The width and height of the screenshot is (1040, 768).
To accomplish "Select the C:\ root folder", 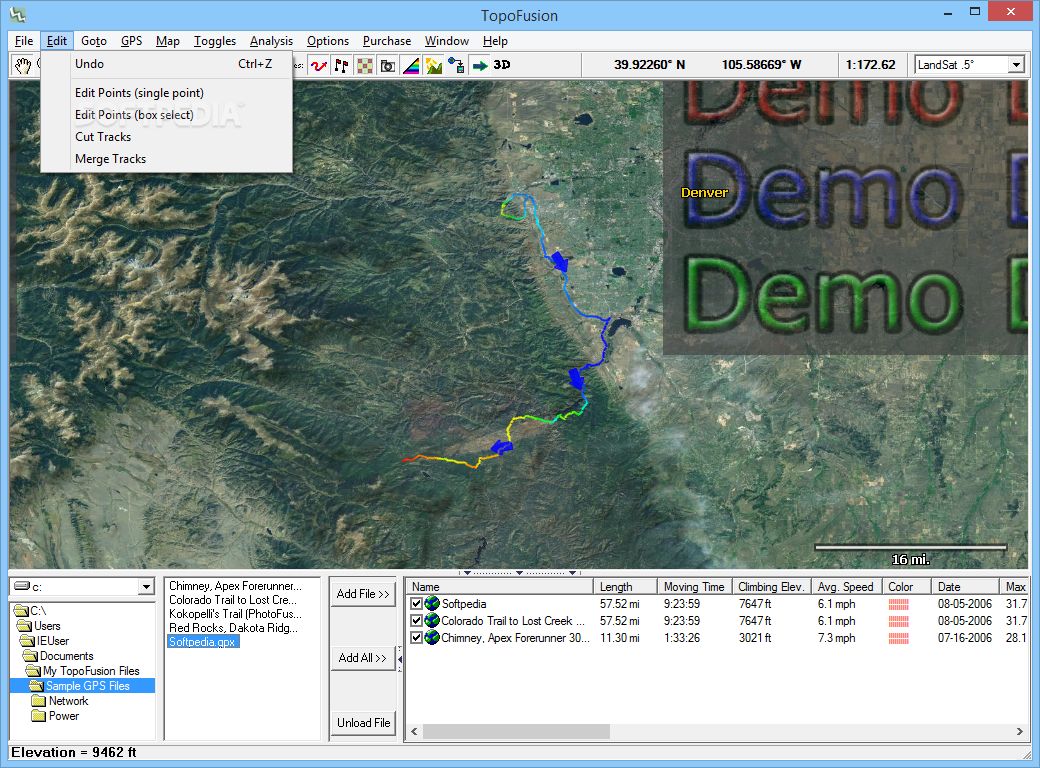I will tap(31, 610).
